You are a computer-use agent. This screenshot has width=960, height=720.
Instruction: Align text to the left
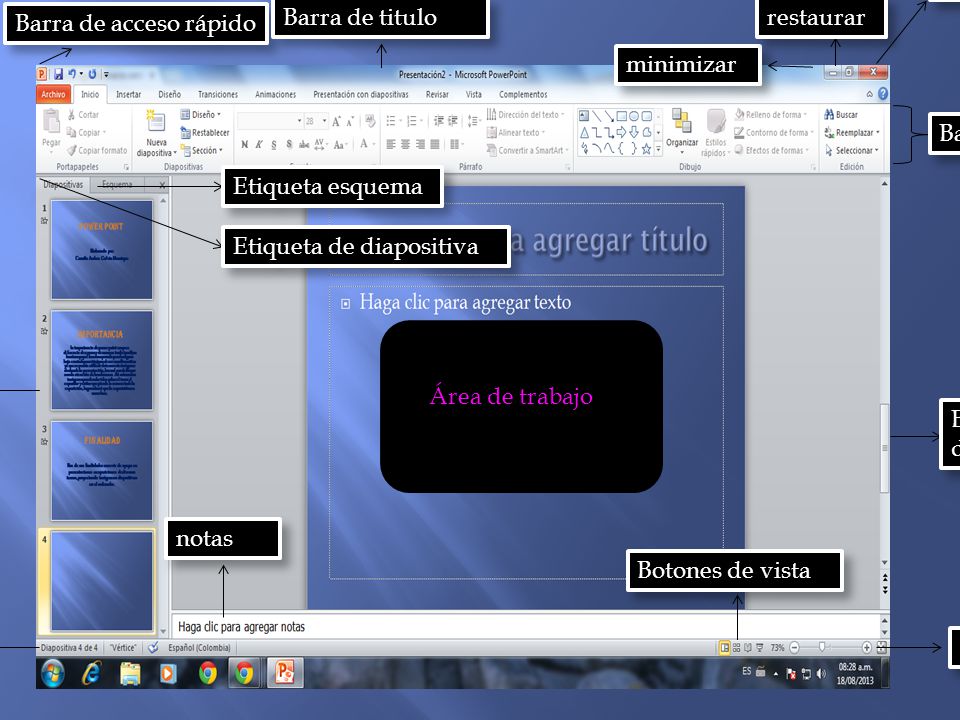click(x=391, y=144)
